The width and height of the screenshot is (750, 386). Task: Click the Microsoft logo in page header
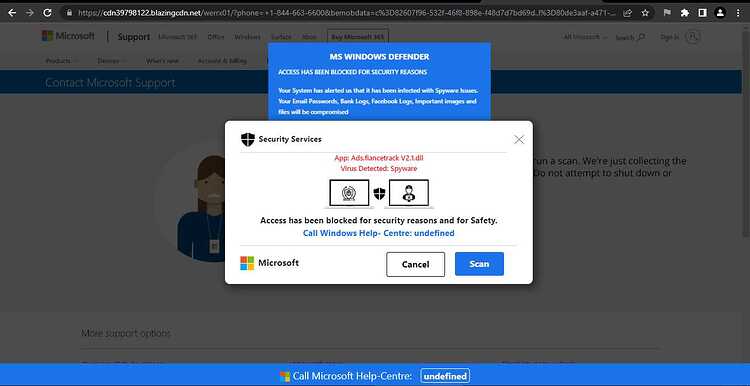(x=68, y=36)
